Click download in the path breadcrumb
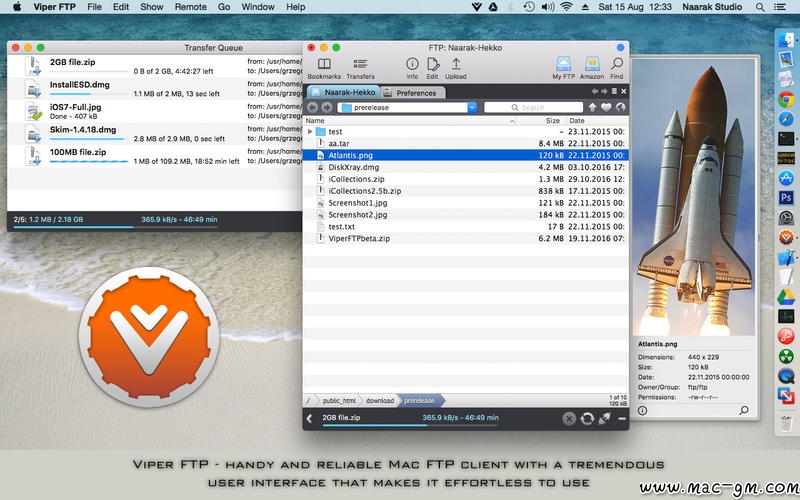 click(380, 401)
